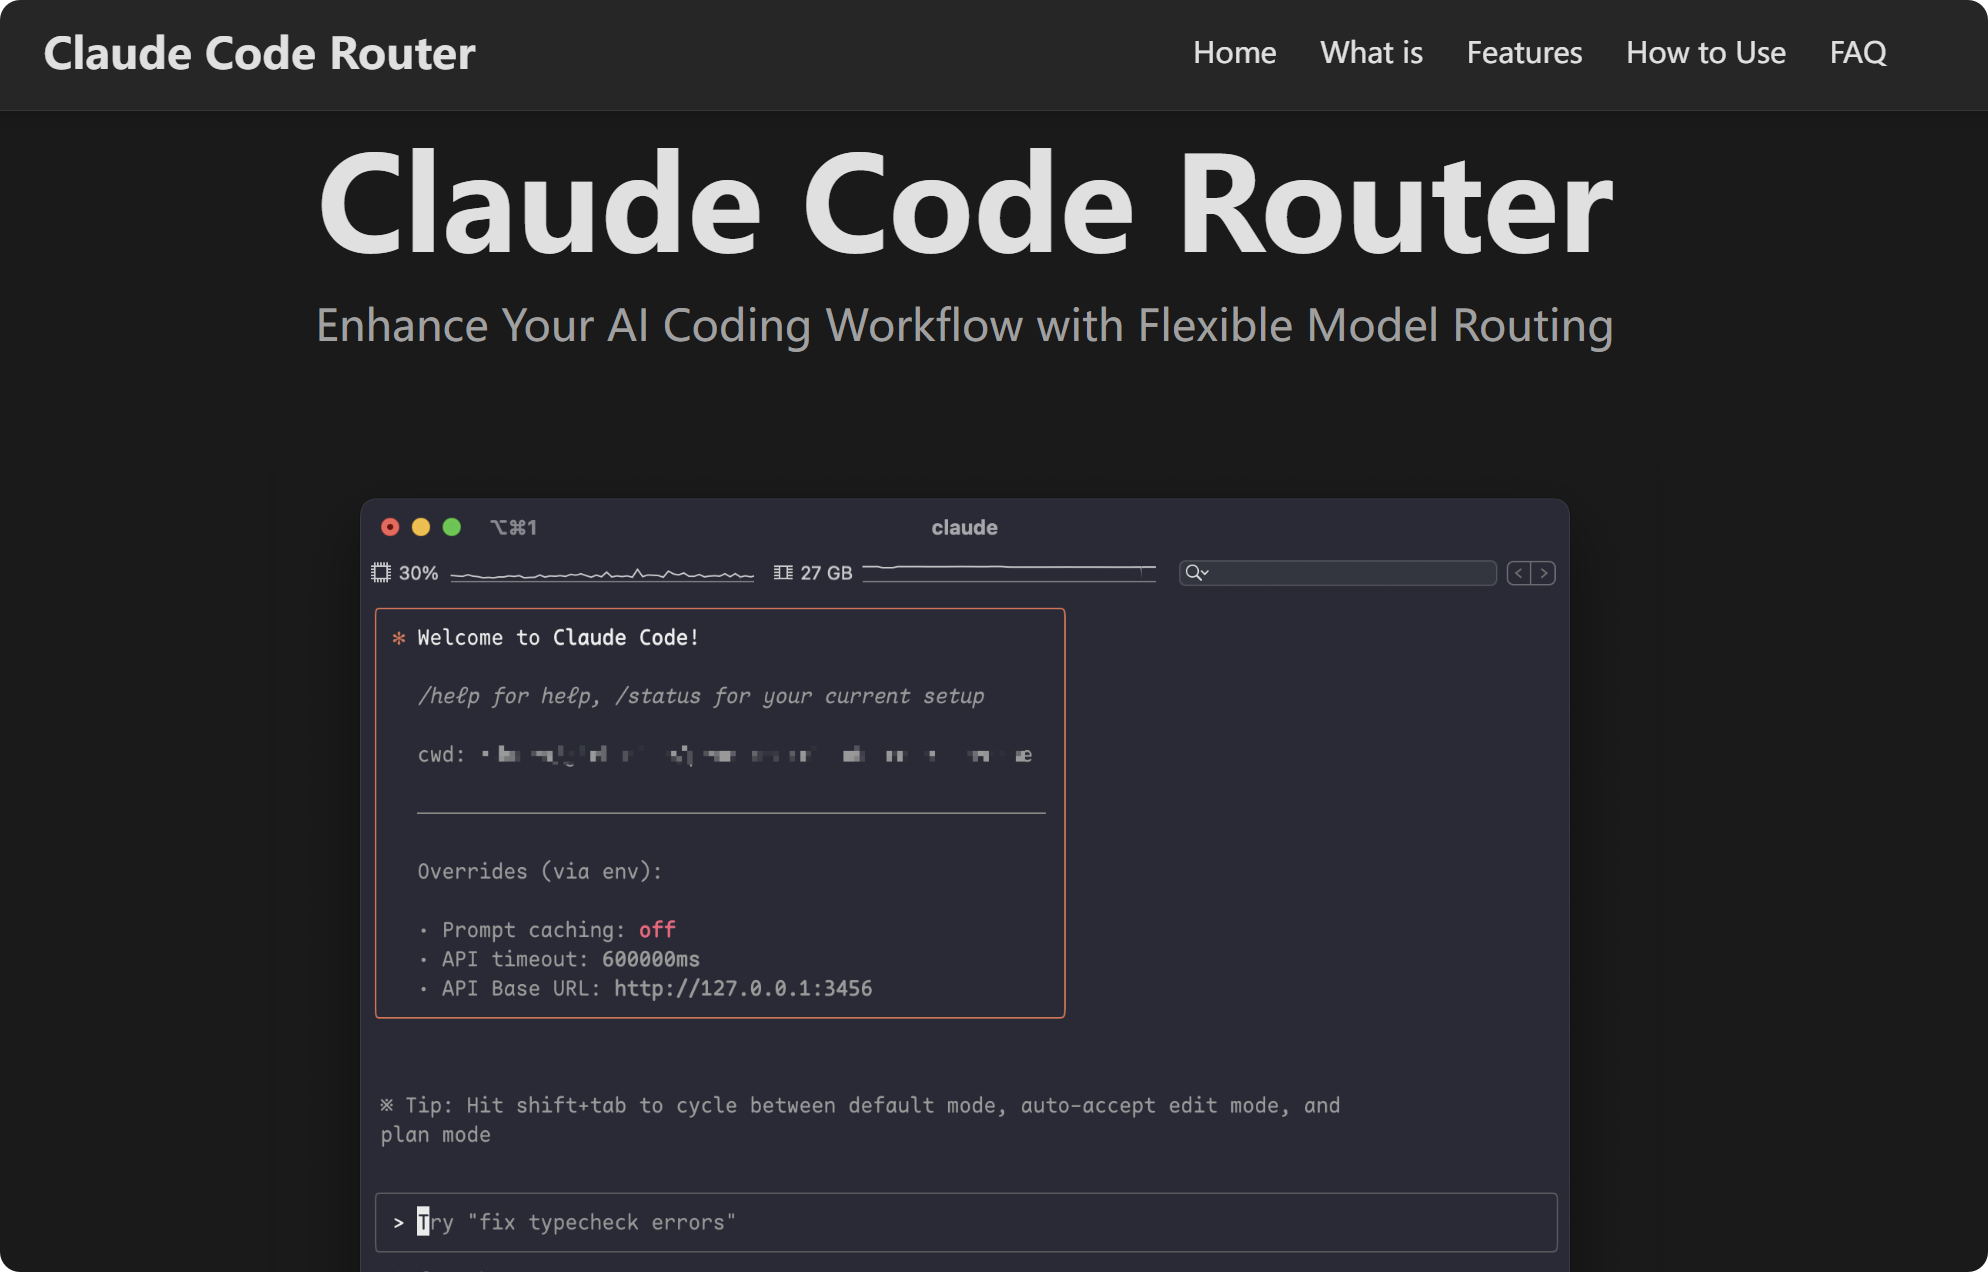Open the Home navigation item
This screenshot has width=1988, height=1272.
pyautogui.click(x=1234, y=53)
